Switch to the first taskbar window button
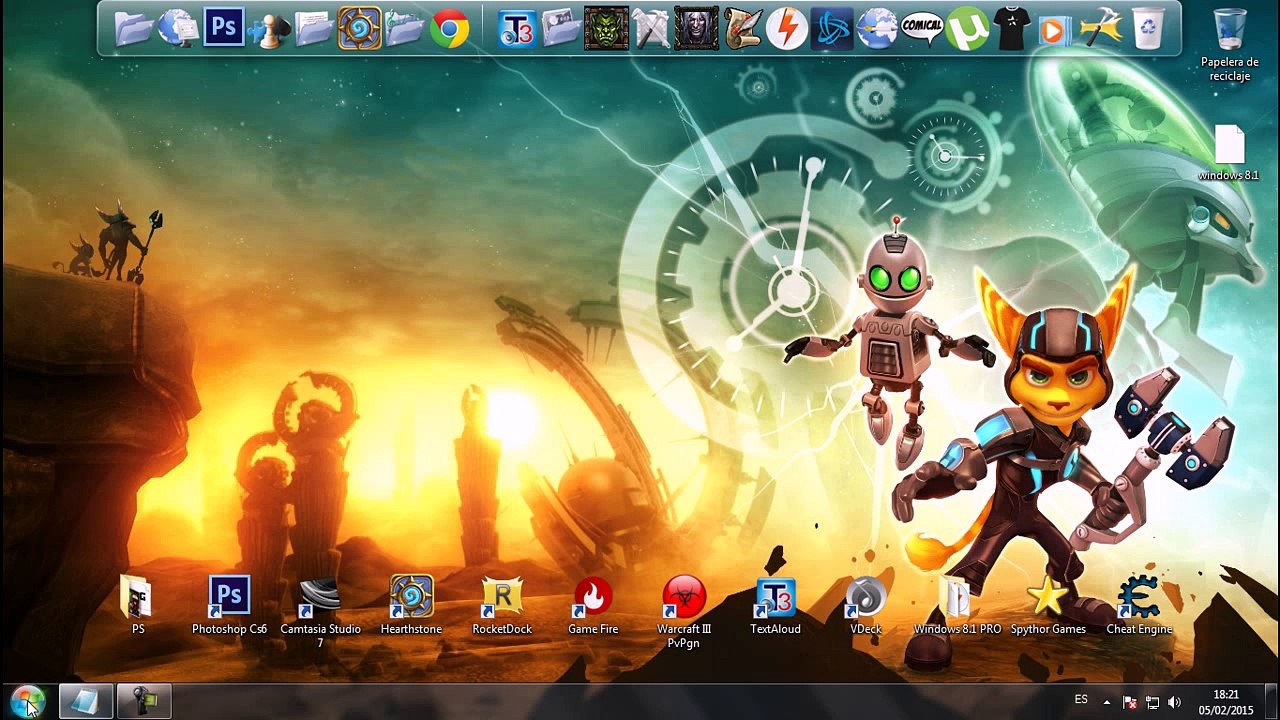This screenshot has width=1280, height=720. tap(85, 701)
